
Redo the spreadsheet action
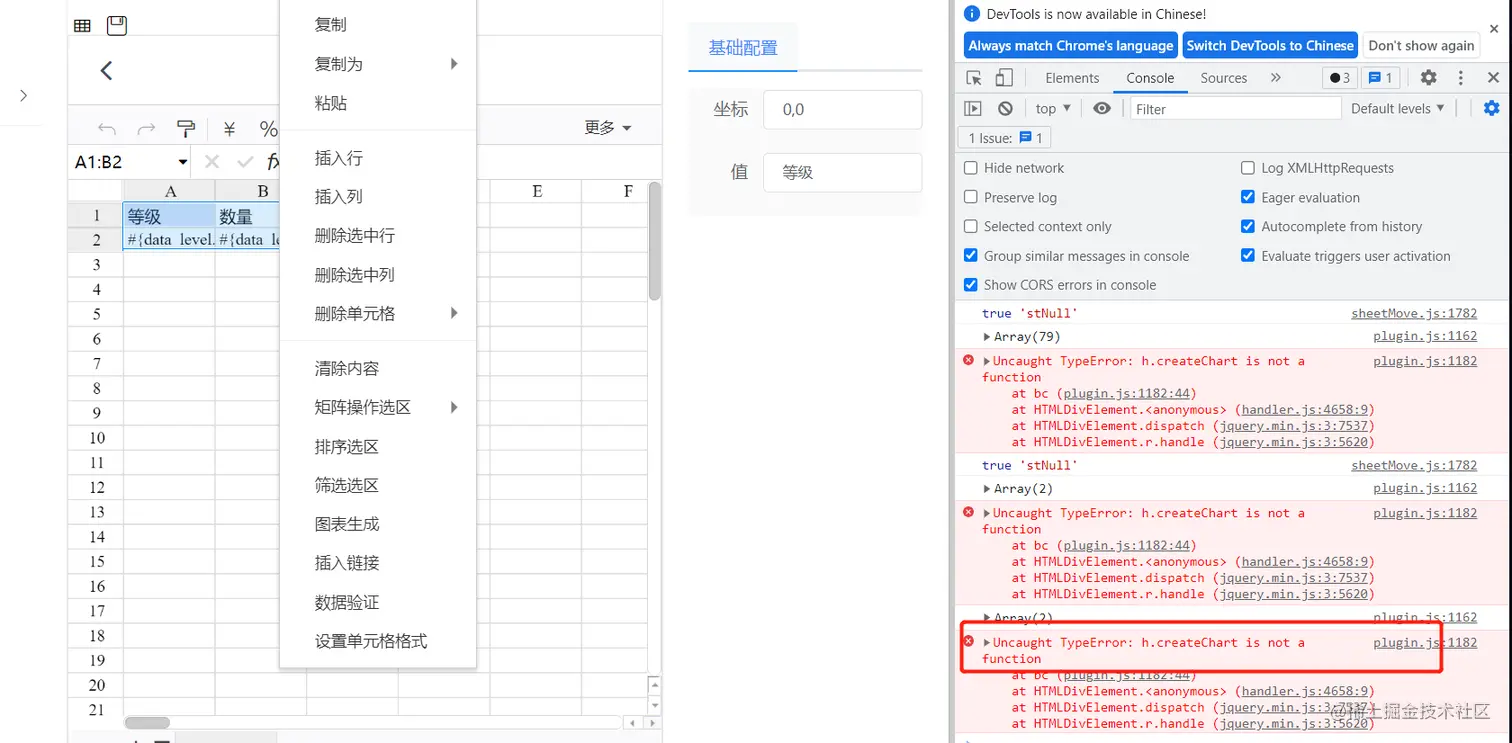click(146, 128)
